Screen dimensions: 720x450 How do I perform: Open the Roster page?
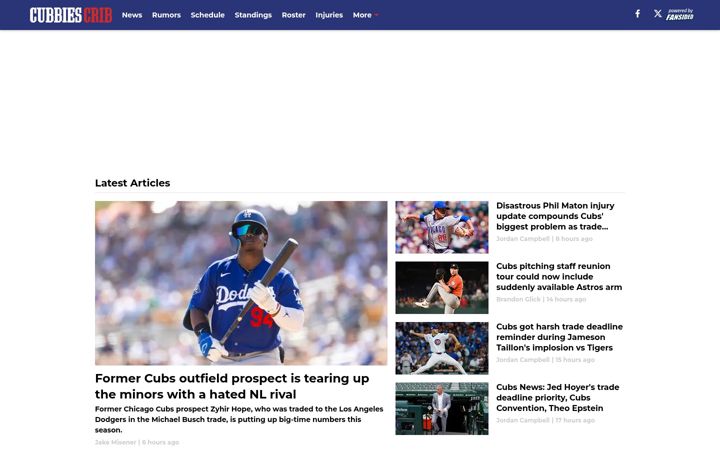pos(293,15)
